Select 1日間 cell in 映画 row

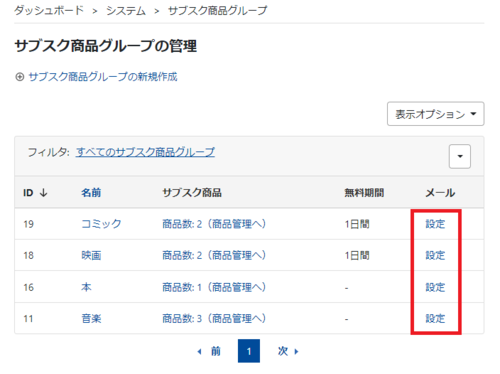point(357,256)
